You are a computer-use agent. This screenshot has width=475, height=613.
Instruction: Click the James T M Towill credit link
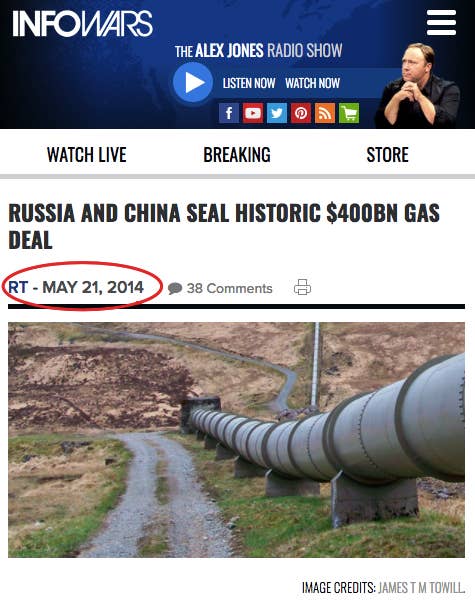(x=422, y=588)
